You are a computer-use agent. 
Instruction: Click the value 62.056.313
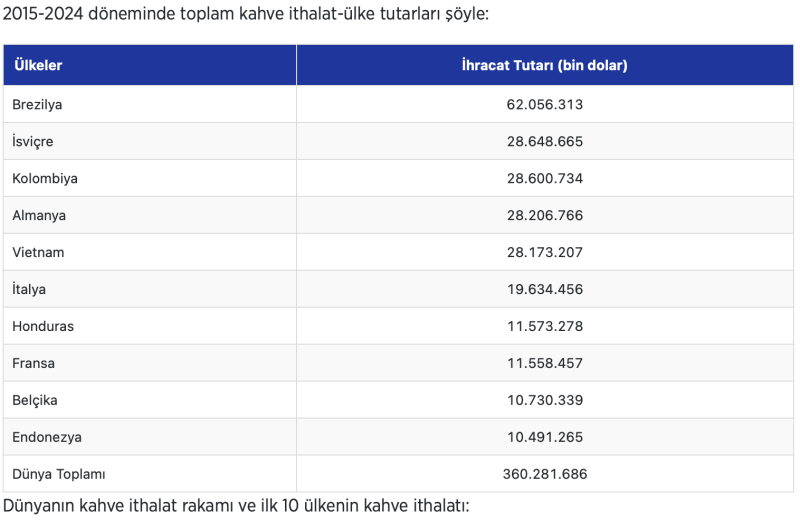point(544,105)
